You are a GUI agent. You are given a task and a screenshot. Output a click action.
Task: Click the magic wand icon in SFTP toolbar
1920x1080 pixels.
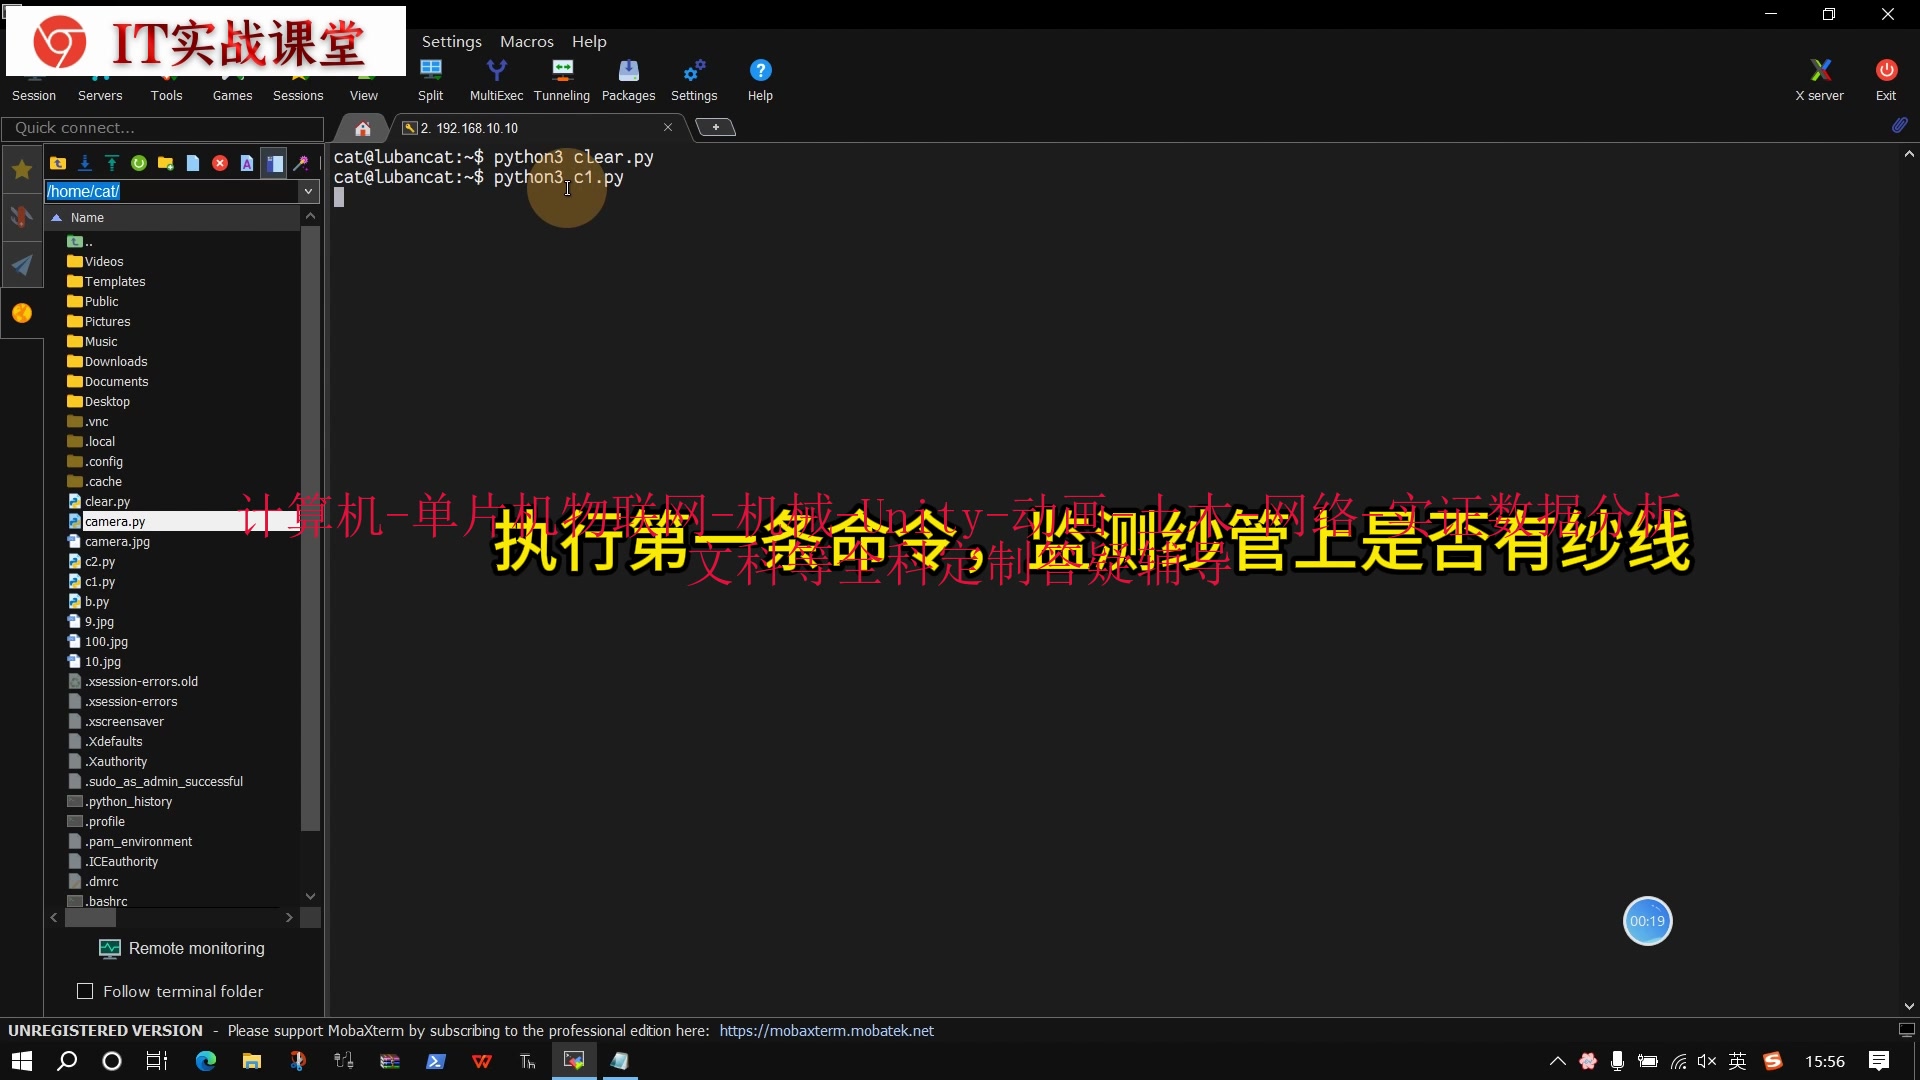pos(301,163)
